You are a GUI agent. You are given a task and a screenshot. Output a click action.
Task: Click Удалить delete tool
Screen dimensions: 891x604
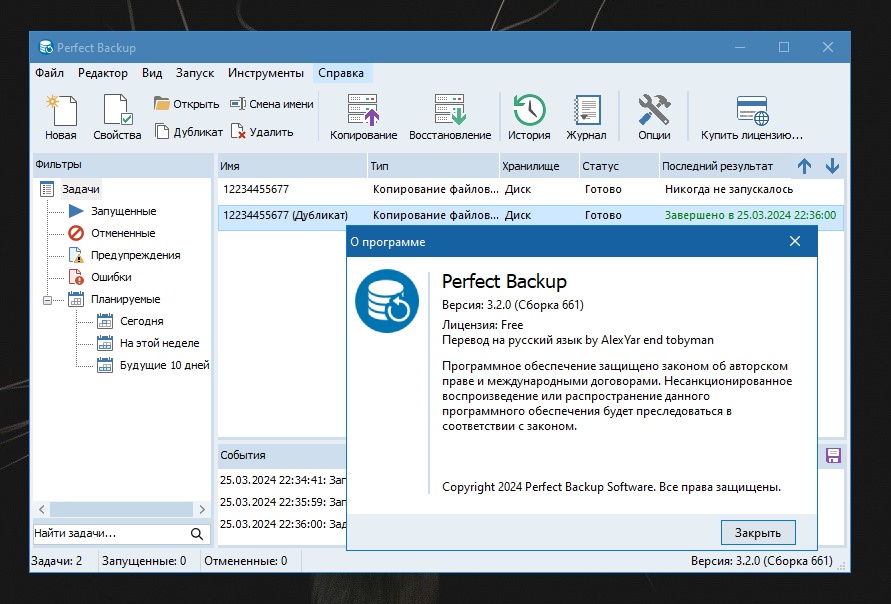click(x=263, y=132)
